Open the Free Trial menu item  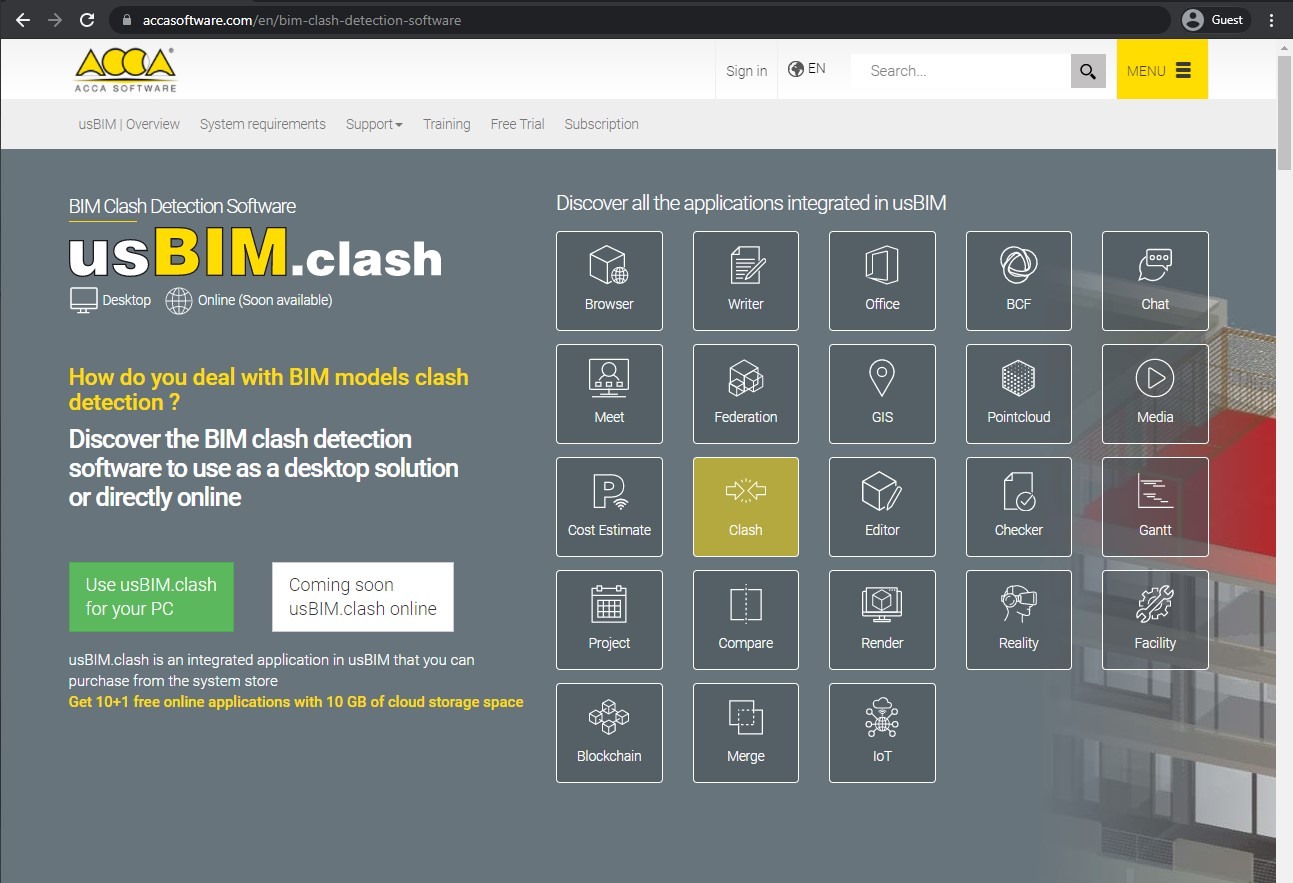point(517,124)
